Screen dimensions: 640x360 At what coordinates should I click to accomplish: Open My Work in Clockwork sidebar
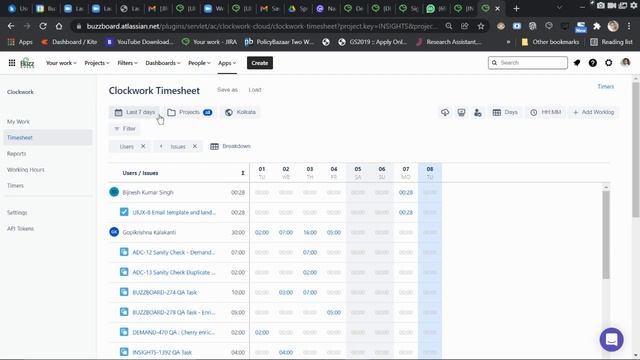coord(18,122)
